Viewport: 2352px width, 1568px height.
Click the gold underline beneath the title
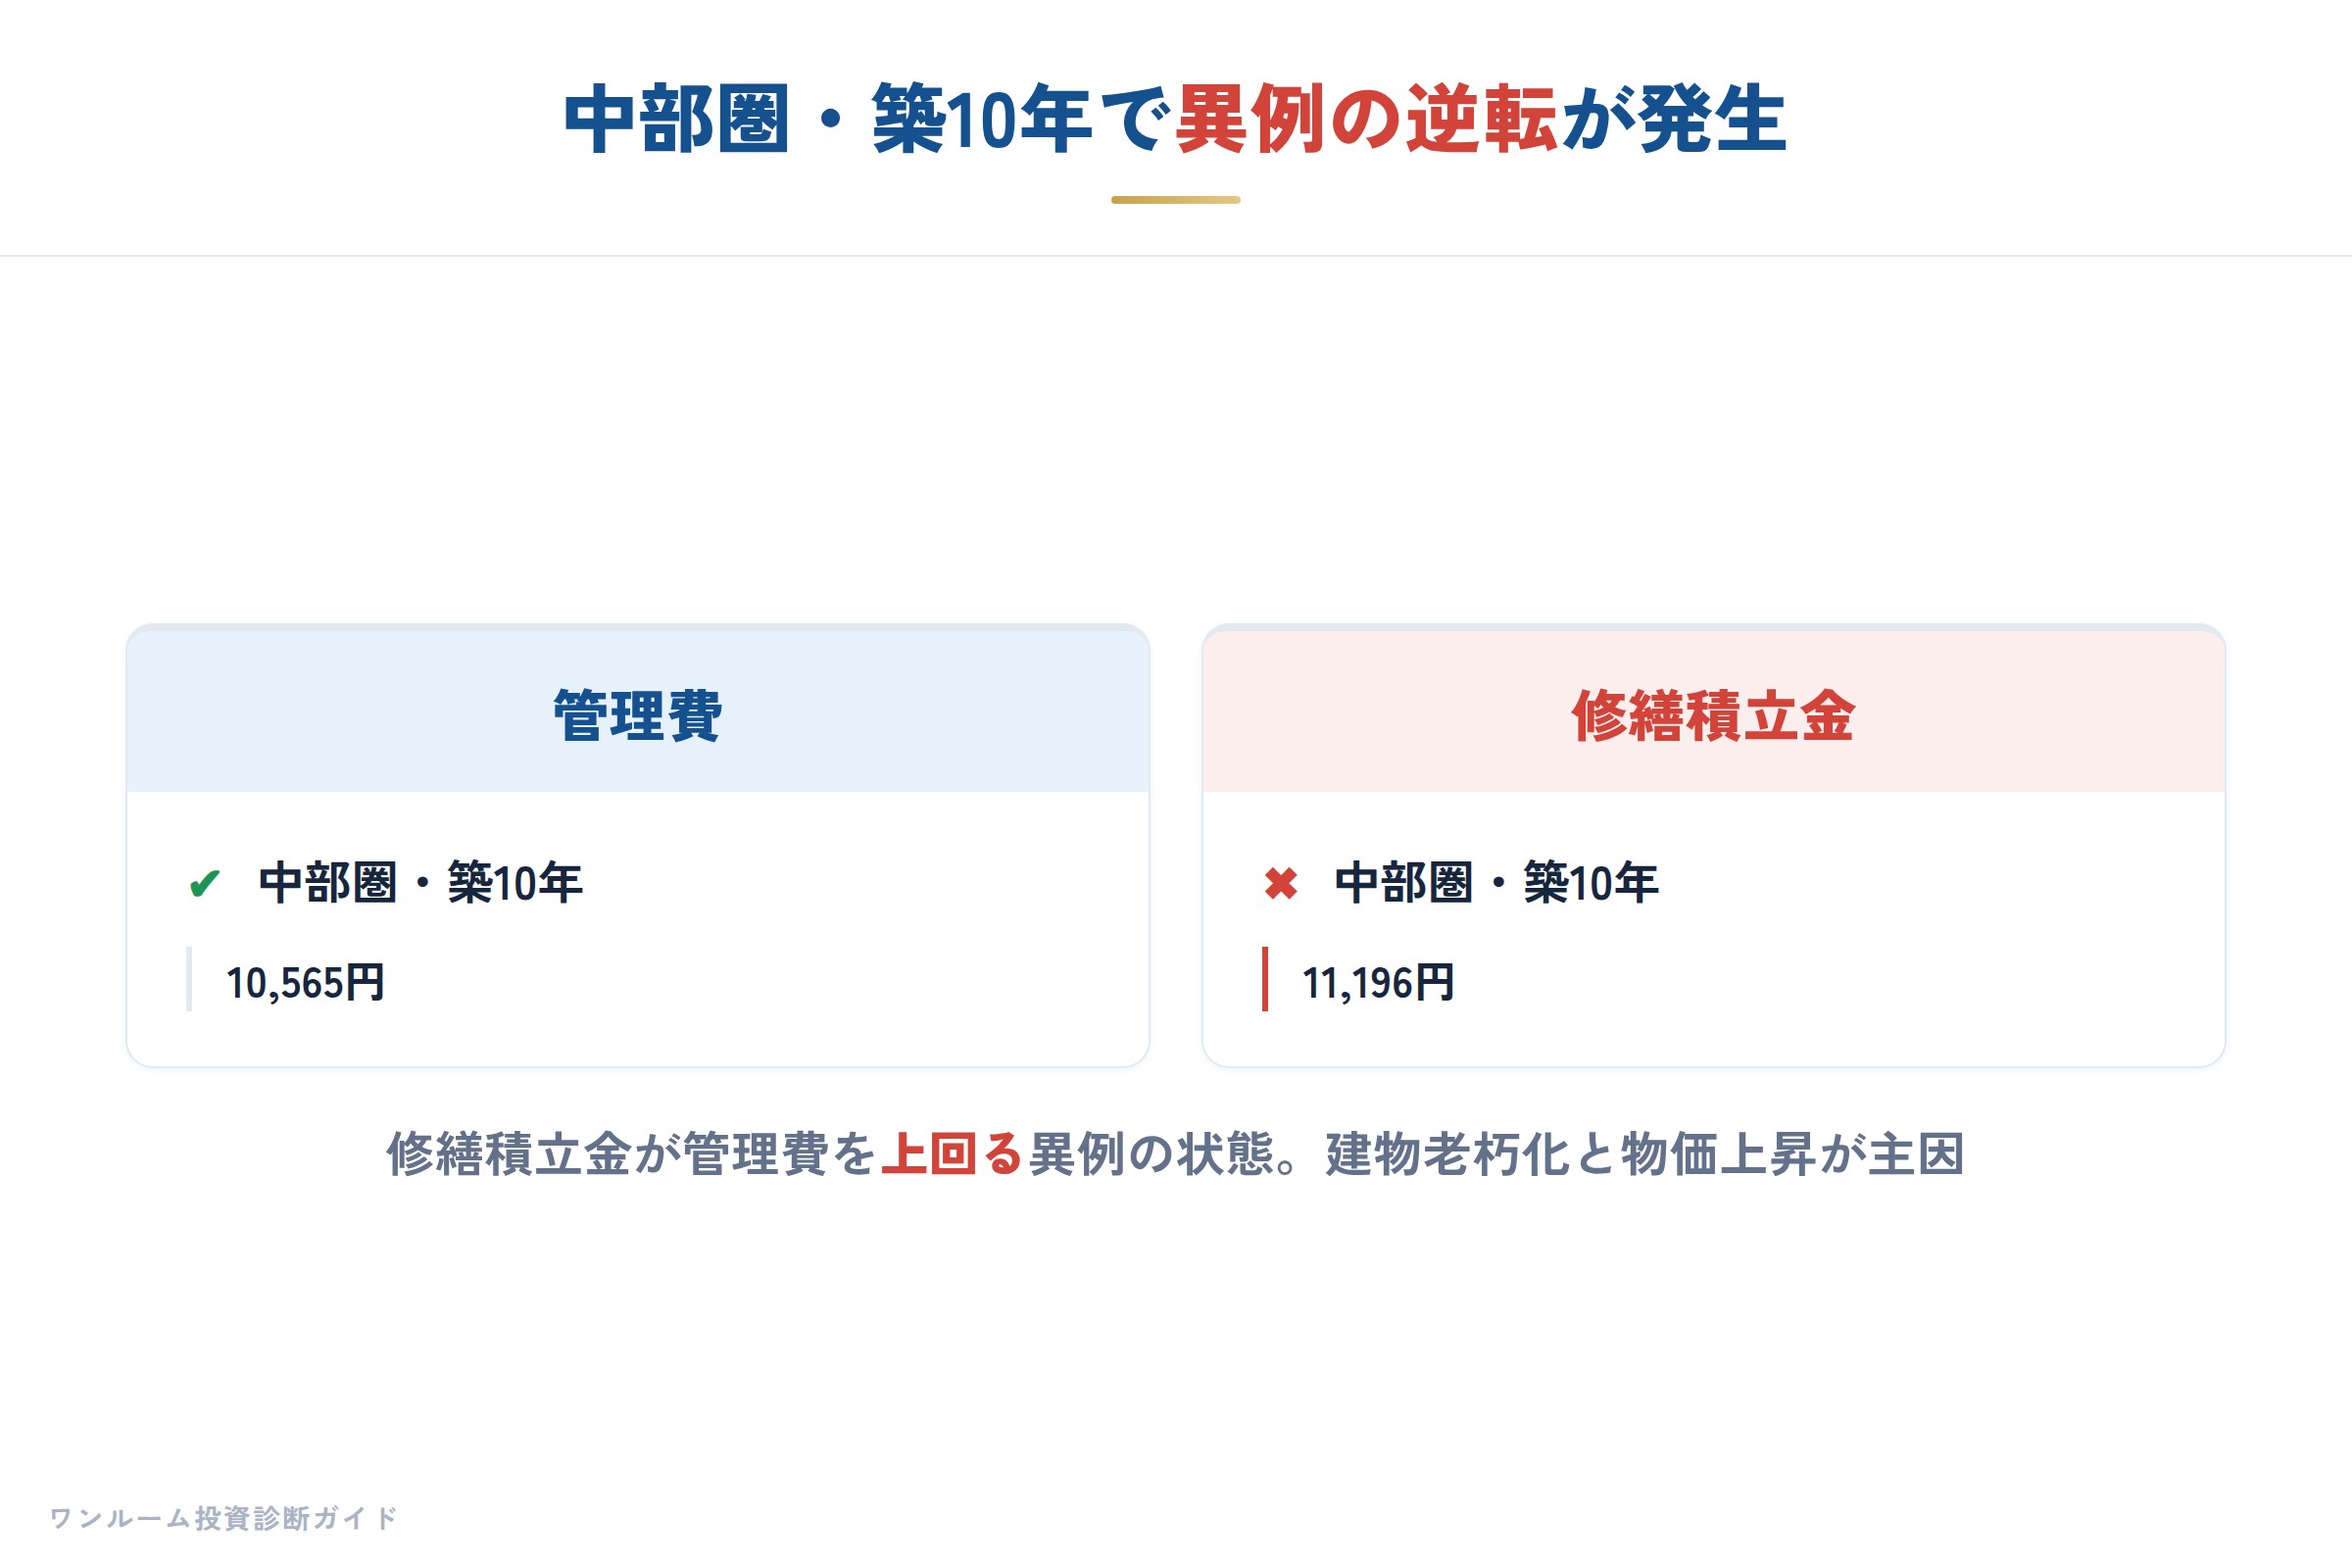1176,200
